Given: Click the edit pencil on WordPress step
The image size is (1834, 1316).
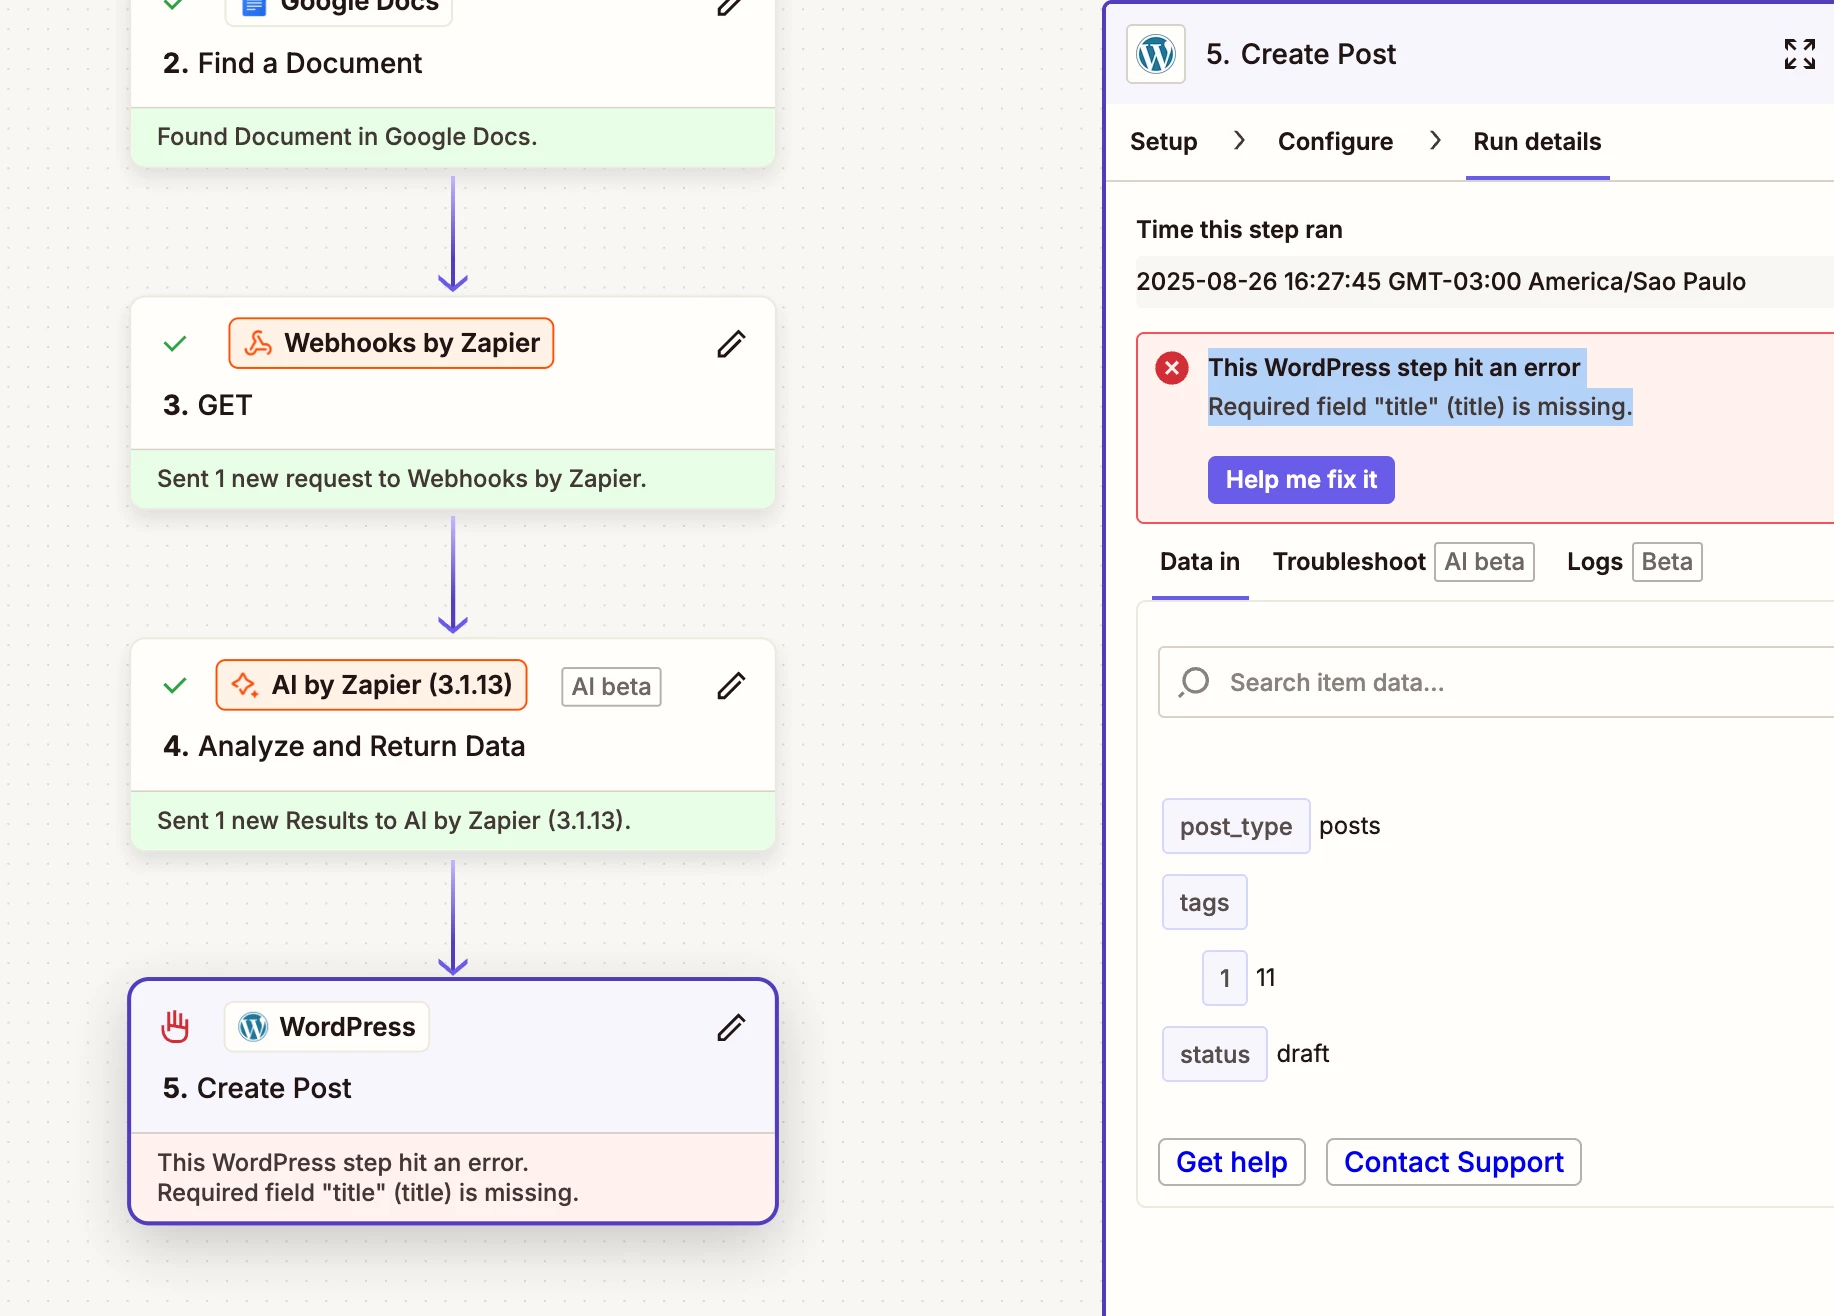Looking at the screenshot, I should point(731,1028).
